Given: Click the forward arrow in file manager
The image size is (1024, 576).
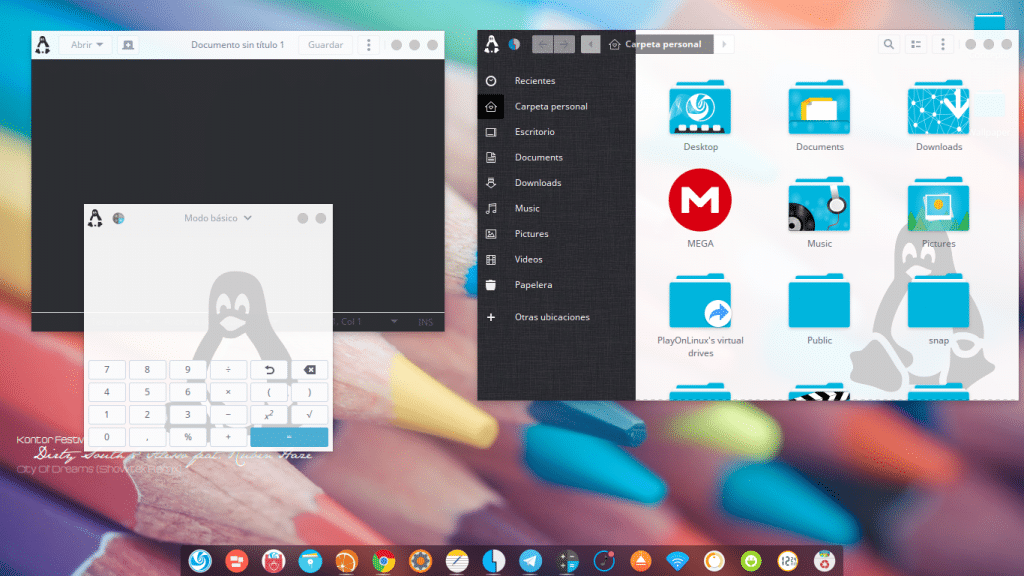Looking at the screenshot, I should coord(564,44).
